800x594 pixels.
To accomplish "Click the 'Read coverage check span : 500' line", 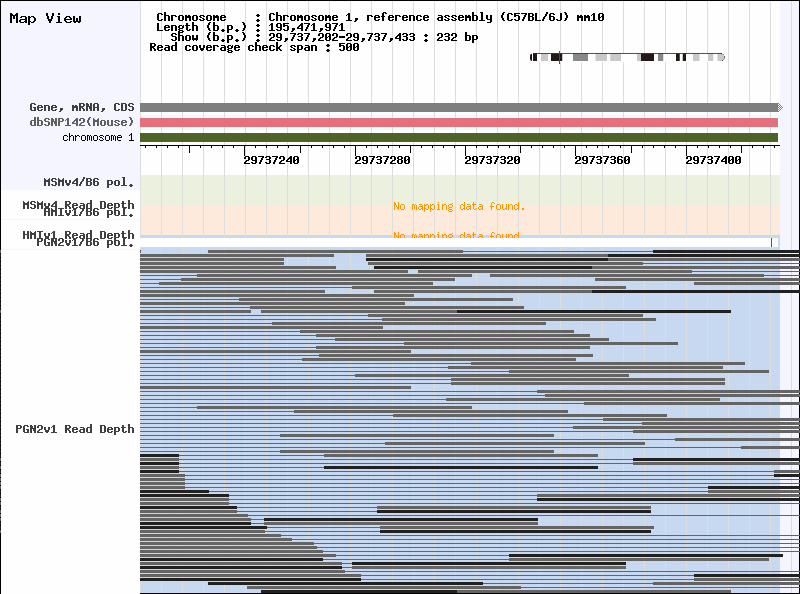I will (x=254, y=47).
